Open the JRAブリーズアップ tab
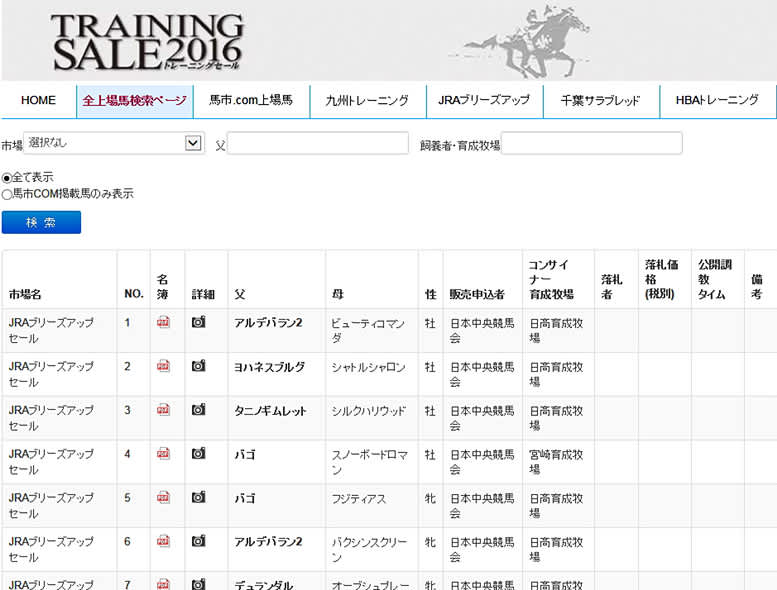 (x=484, y=101)
